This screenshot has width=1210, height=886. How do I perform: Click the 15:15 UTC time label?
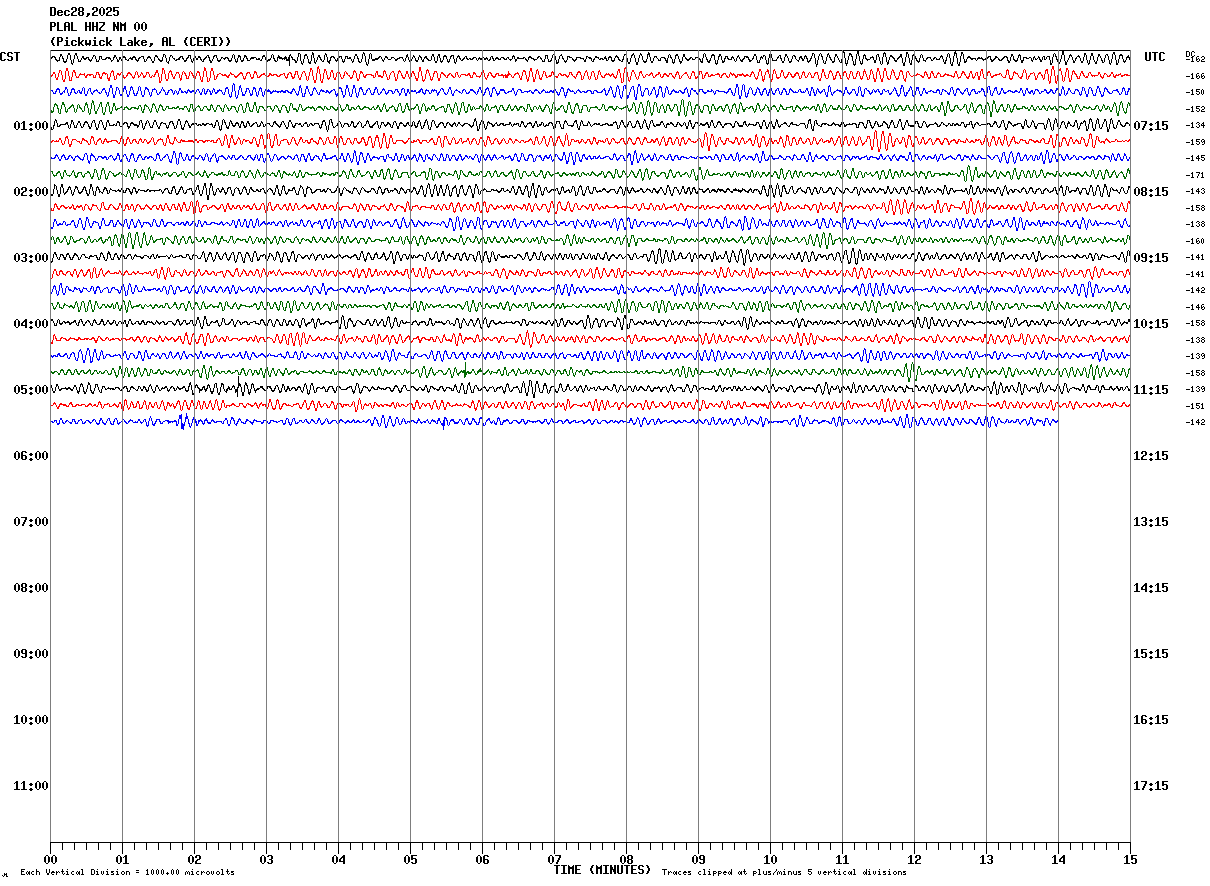1151,654
